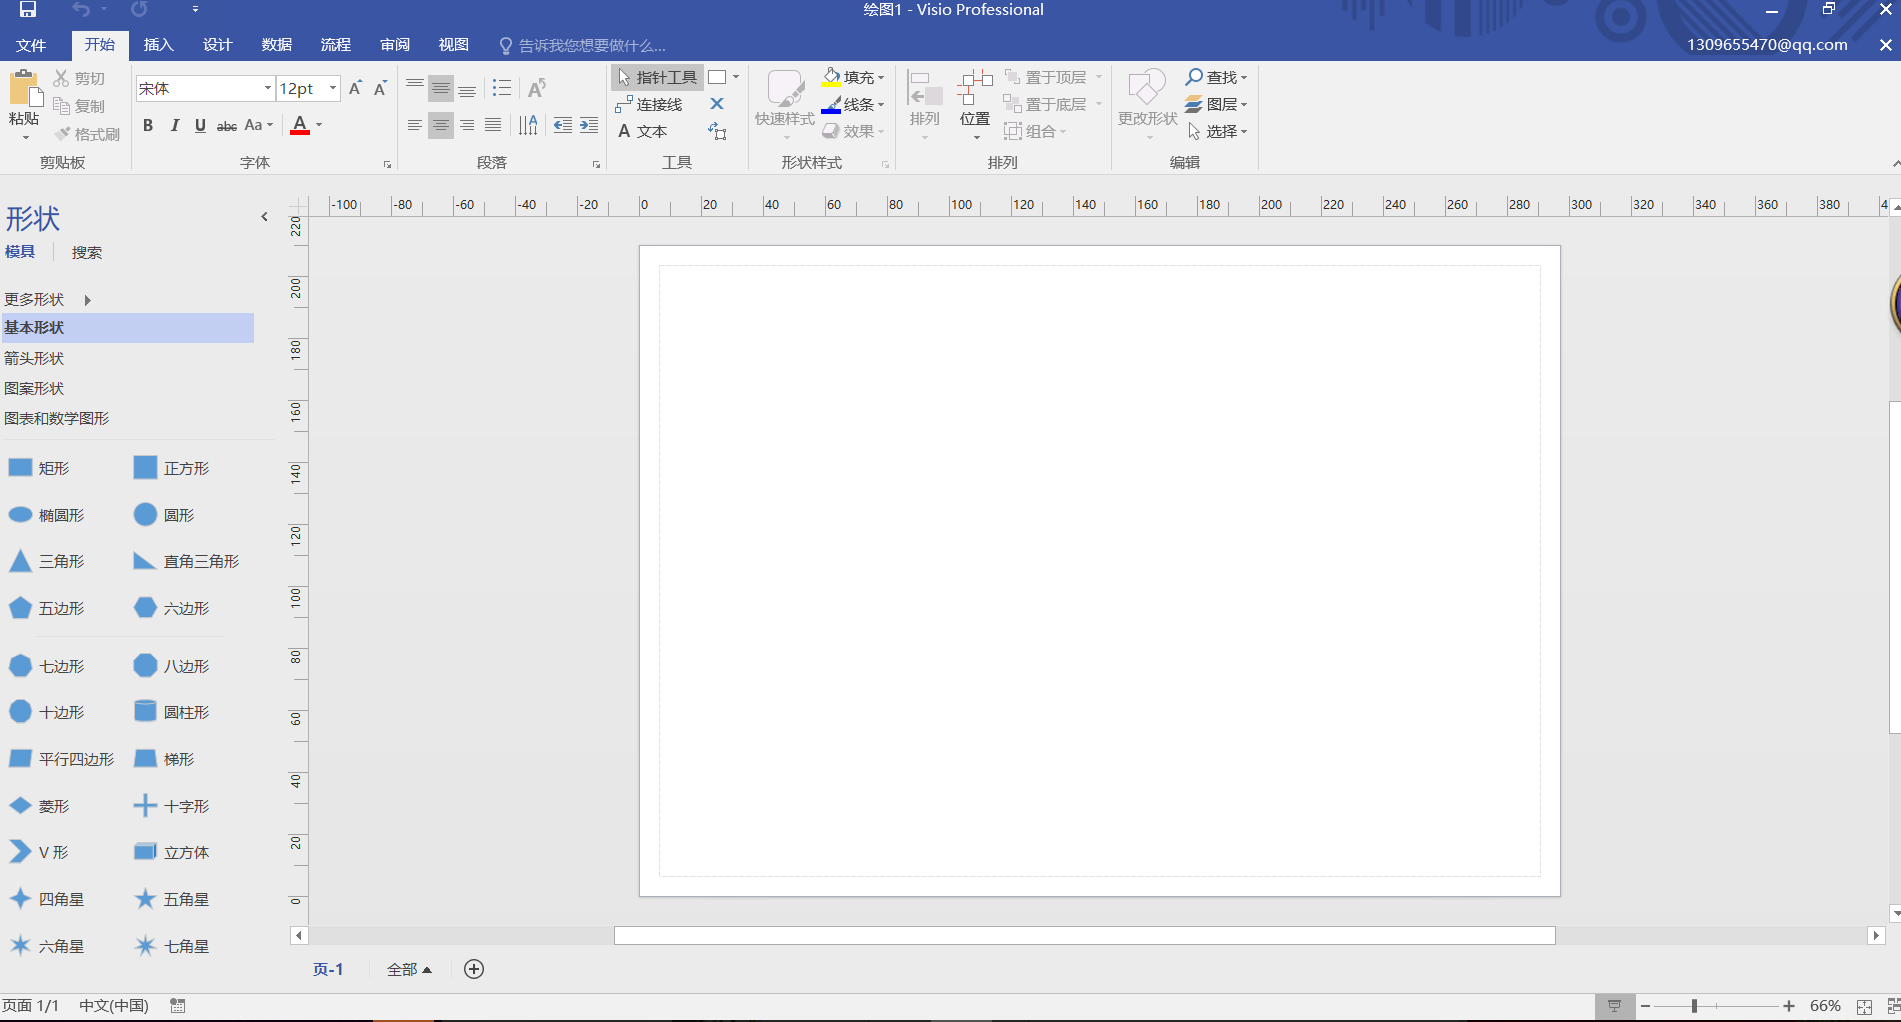Select the Pointer Tool (指针工具)

[x=657, y=77]
